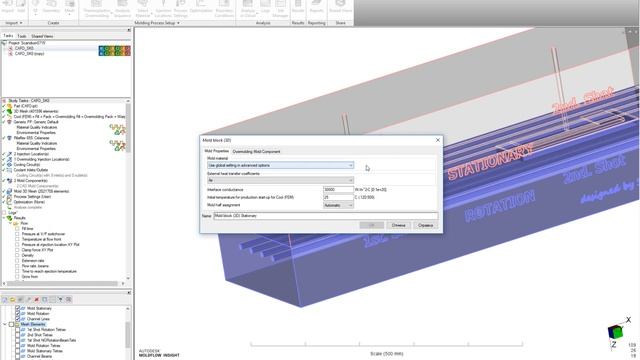Image resolution: width=640 pixels, height=360 pixels.
Task: Click the Initial temperature input field
Action: click(338, 198)
